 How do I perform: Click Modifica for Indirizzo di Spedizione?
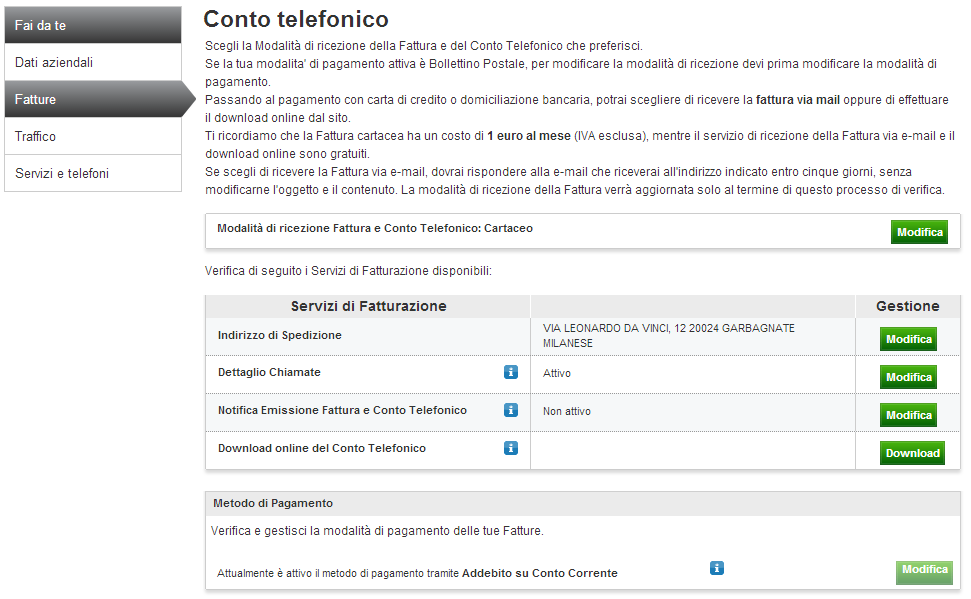[908, 339]
